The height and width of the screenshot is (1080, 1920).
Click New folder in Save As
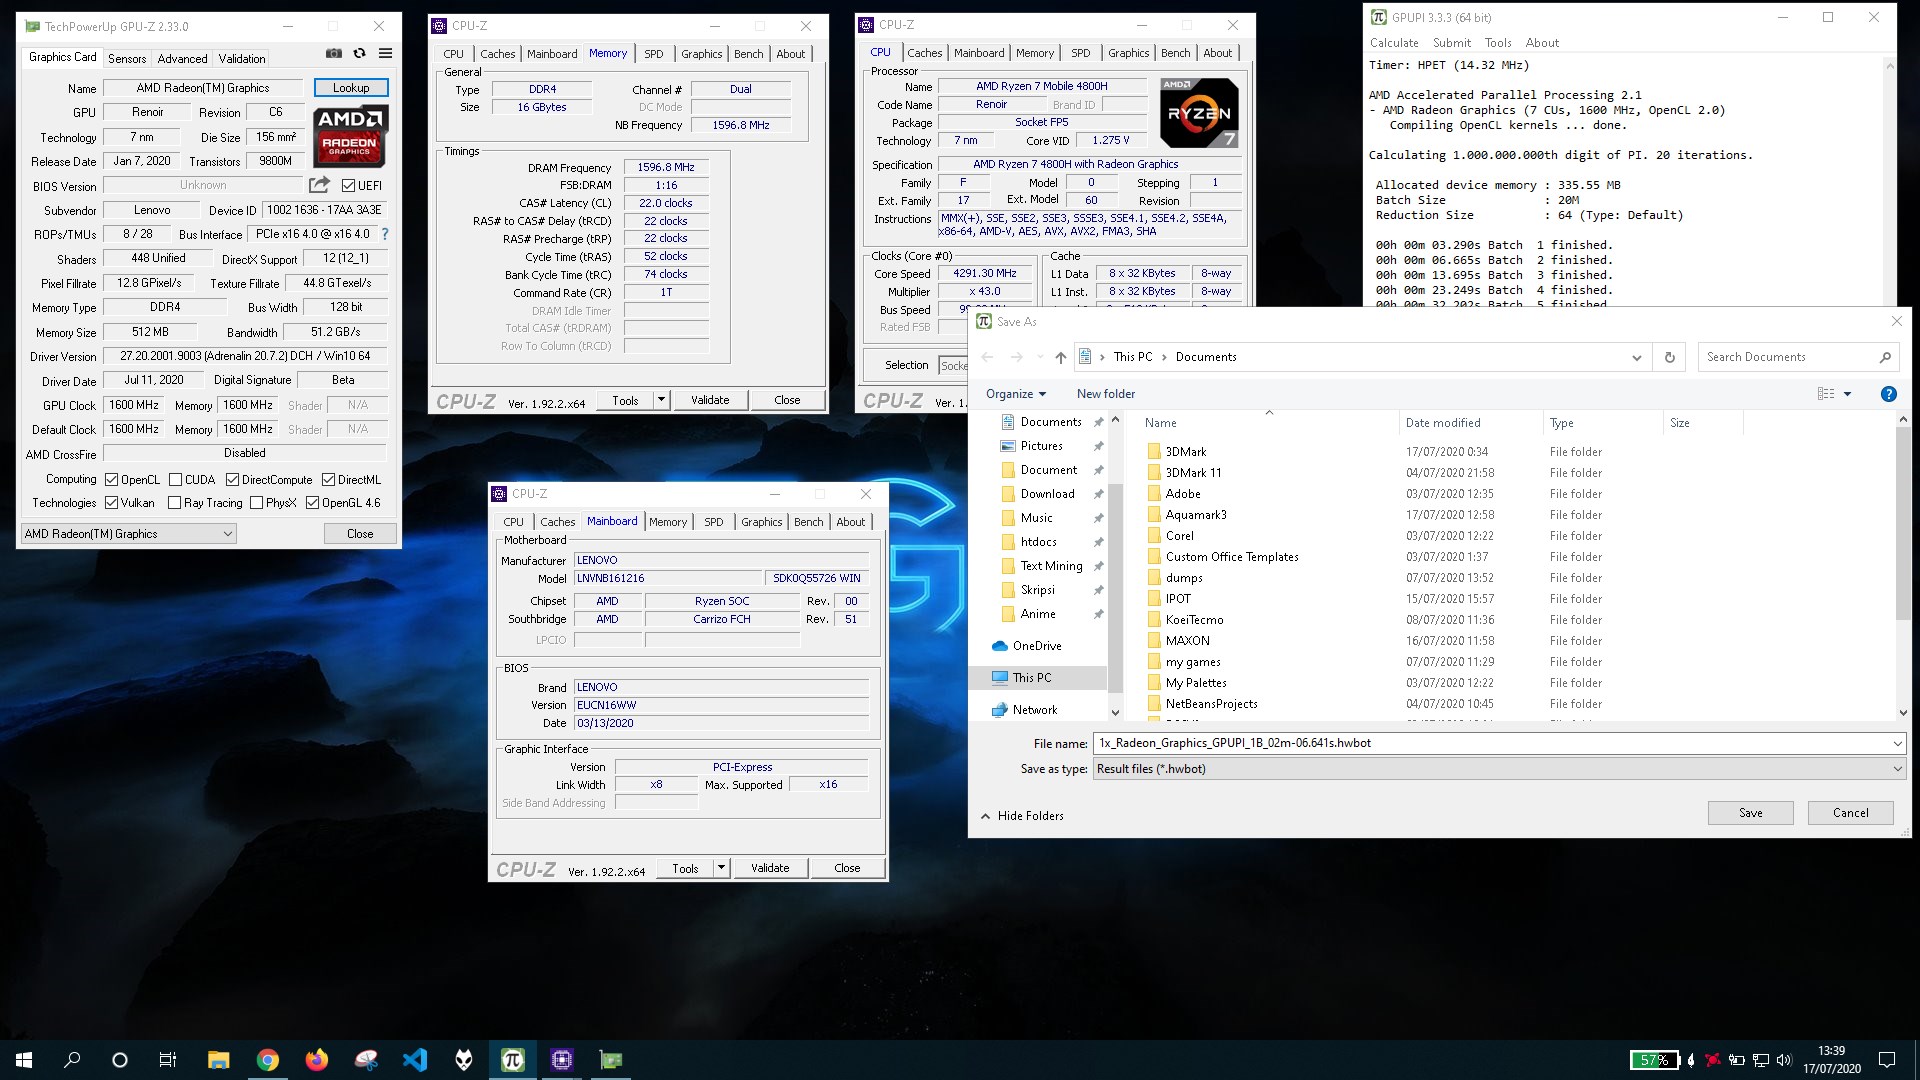pos(1106,394)
